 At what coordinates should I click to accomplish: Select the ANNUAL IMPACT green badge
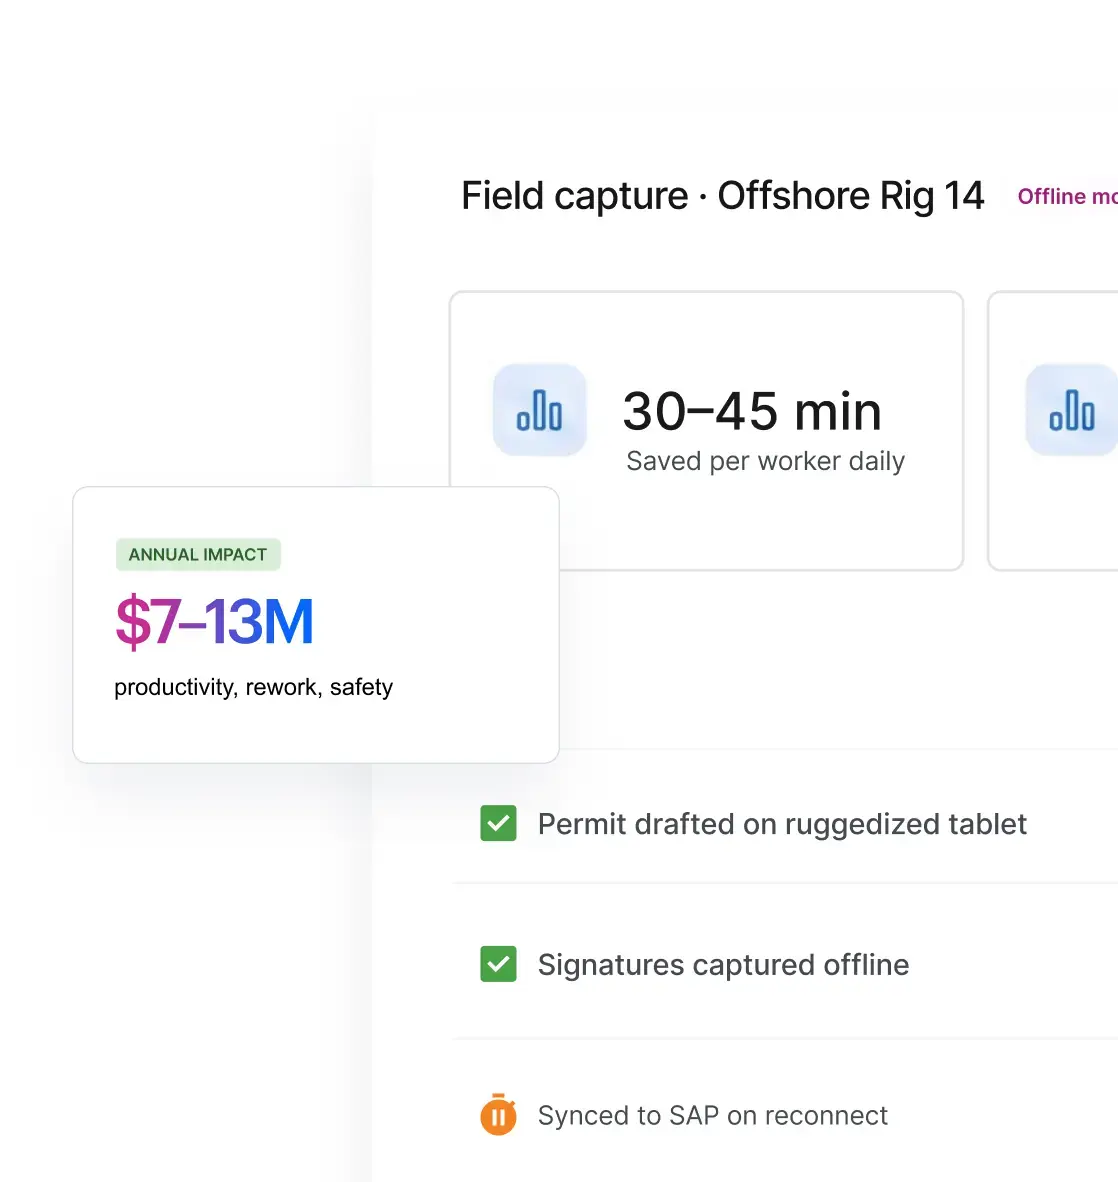(198, 555)
